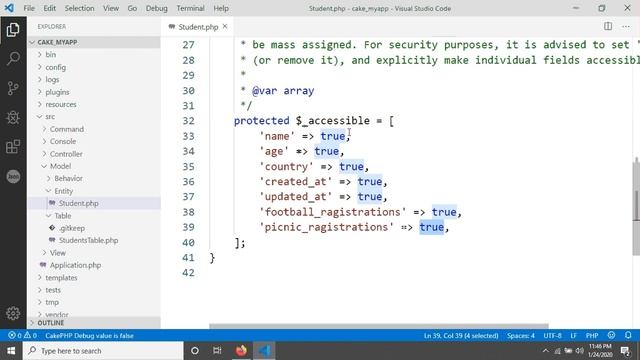The image size is (640, 360).
Task: Open the editor More Actions ellipsis
Action: pos(626,27)
